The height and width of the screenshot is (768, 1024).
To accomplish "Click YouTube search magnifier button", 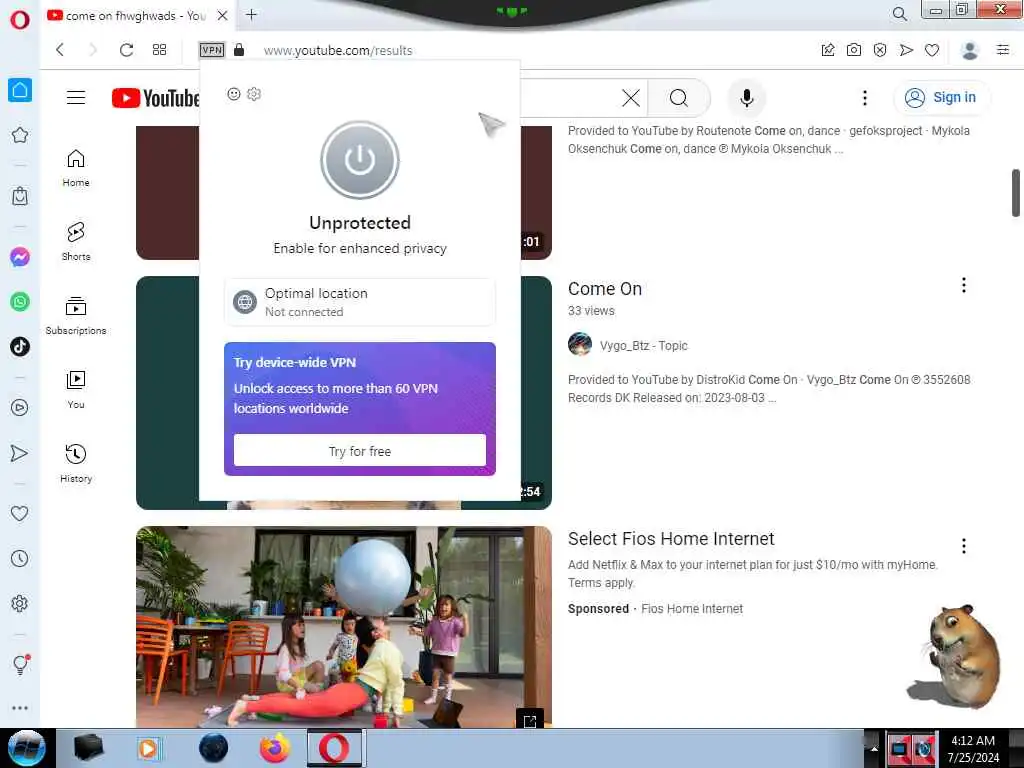I will [679, 98].
